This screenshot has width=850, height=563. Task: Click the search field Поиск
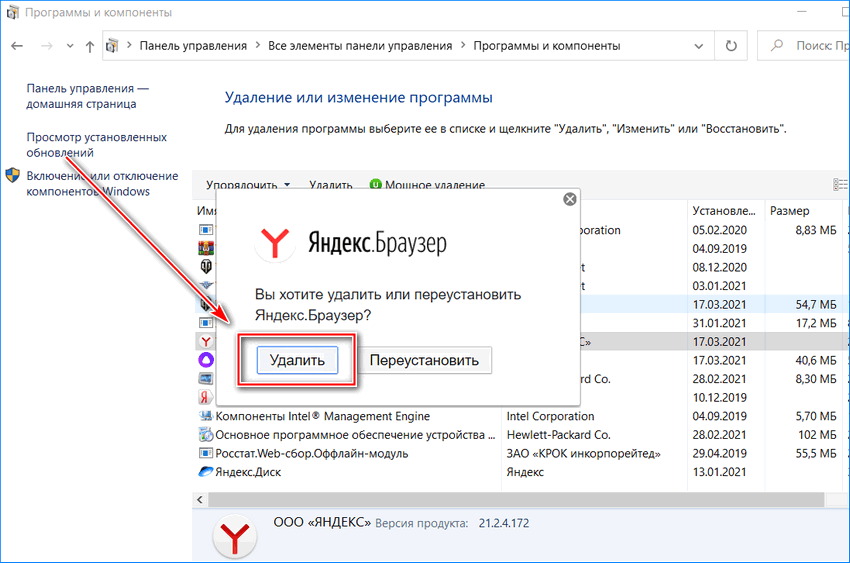[803, 46]
